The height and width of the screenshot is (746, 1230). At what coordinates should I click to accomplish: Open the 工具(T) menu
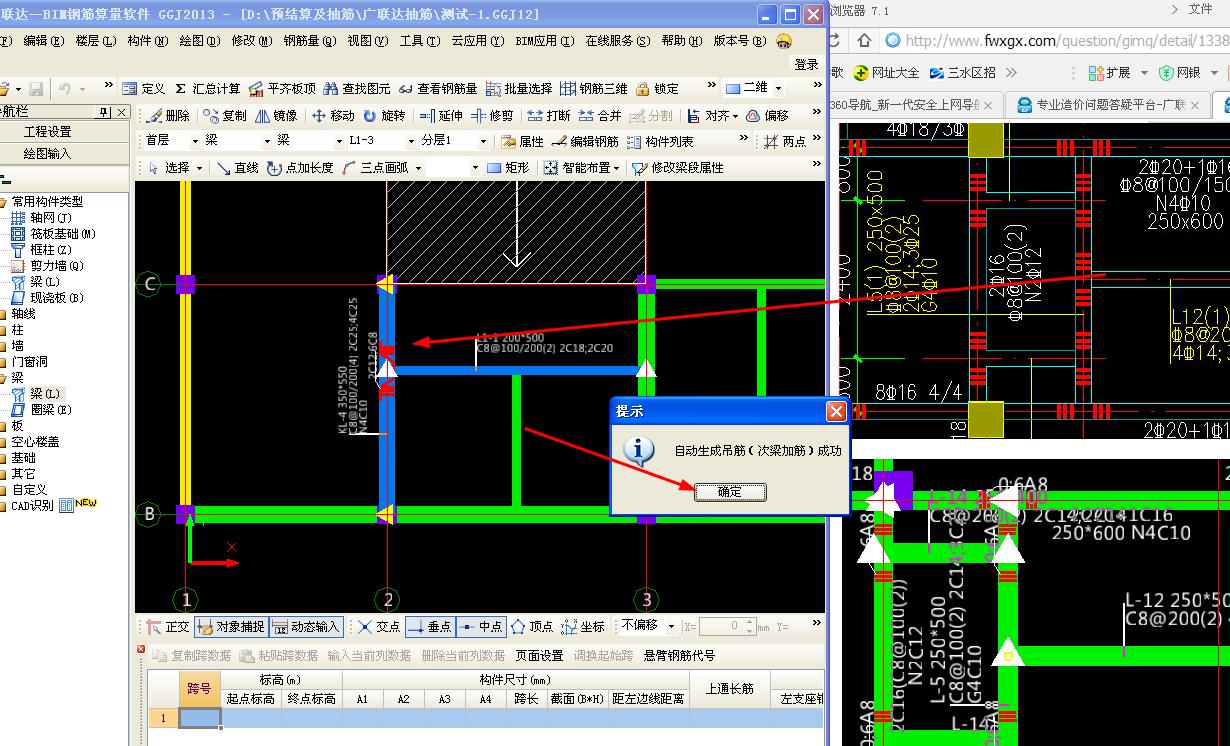pyautogui.click(x=419, y=41)
